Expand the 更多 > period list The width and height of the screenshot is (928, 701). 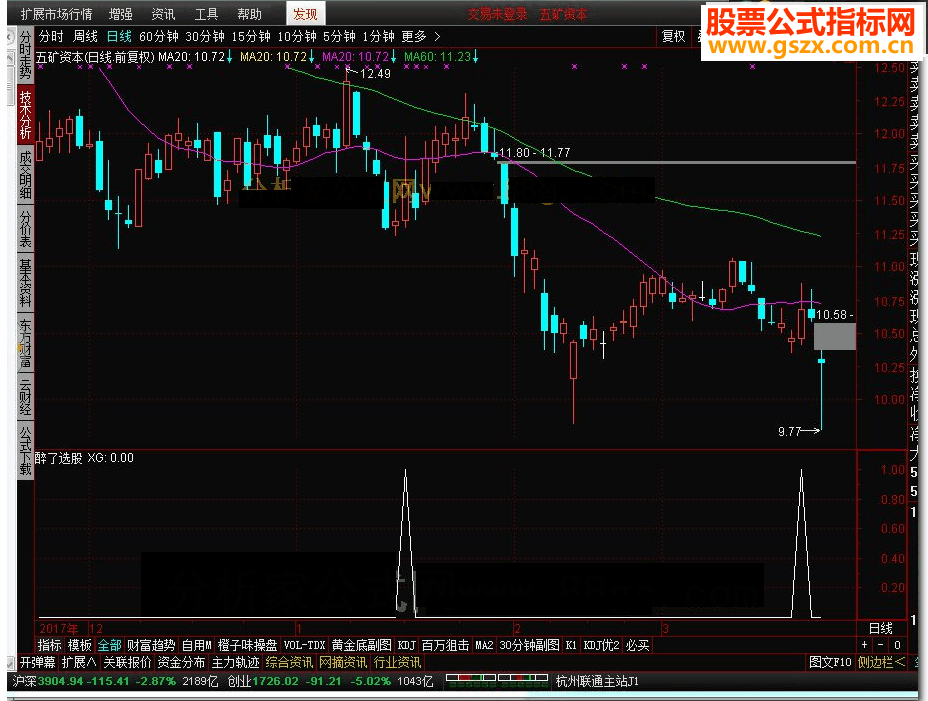[421, 37]
